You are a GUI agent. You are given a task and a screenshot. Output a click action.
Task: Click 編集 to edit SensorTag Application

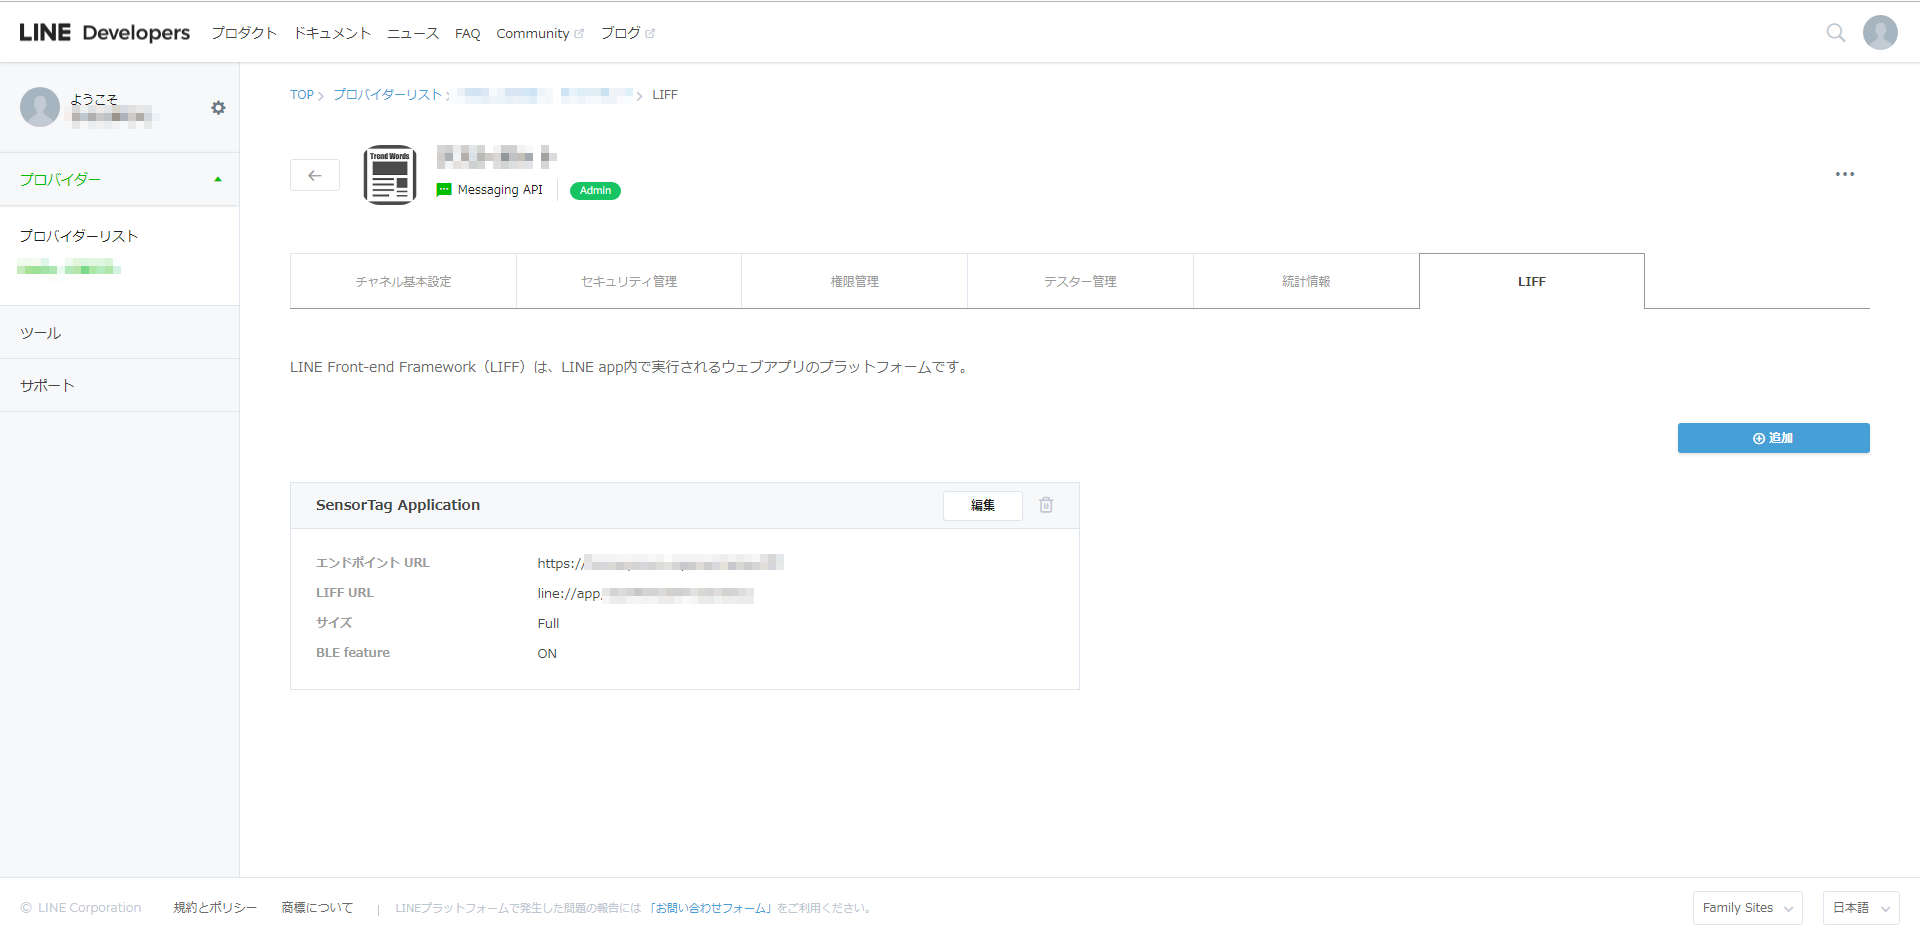983,505
